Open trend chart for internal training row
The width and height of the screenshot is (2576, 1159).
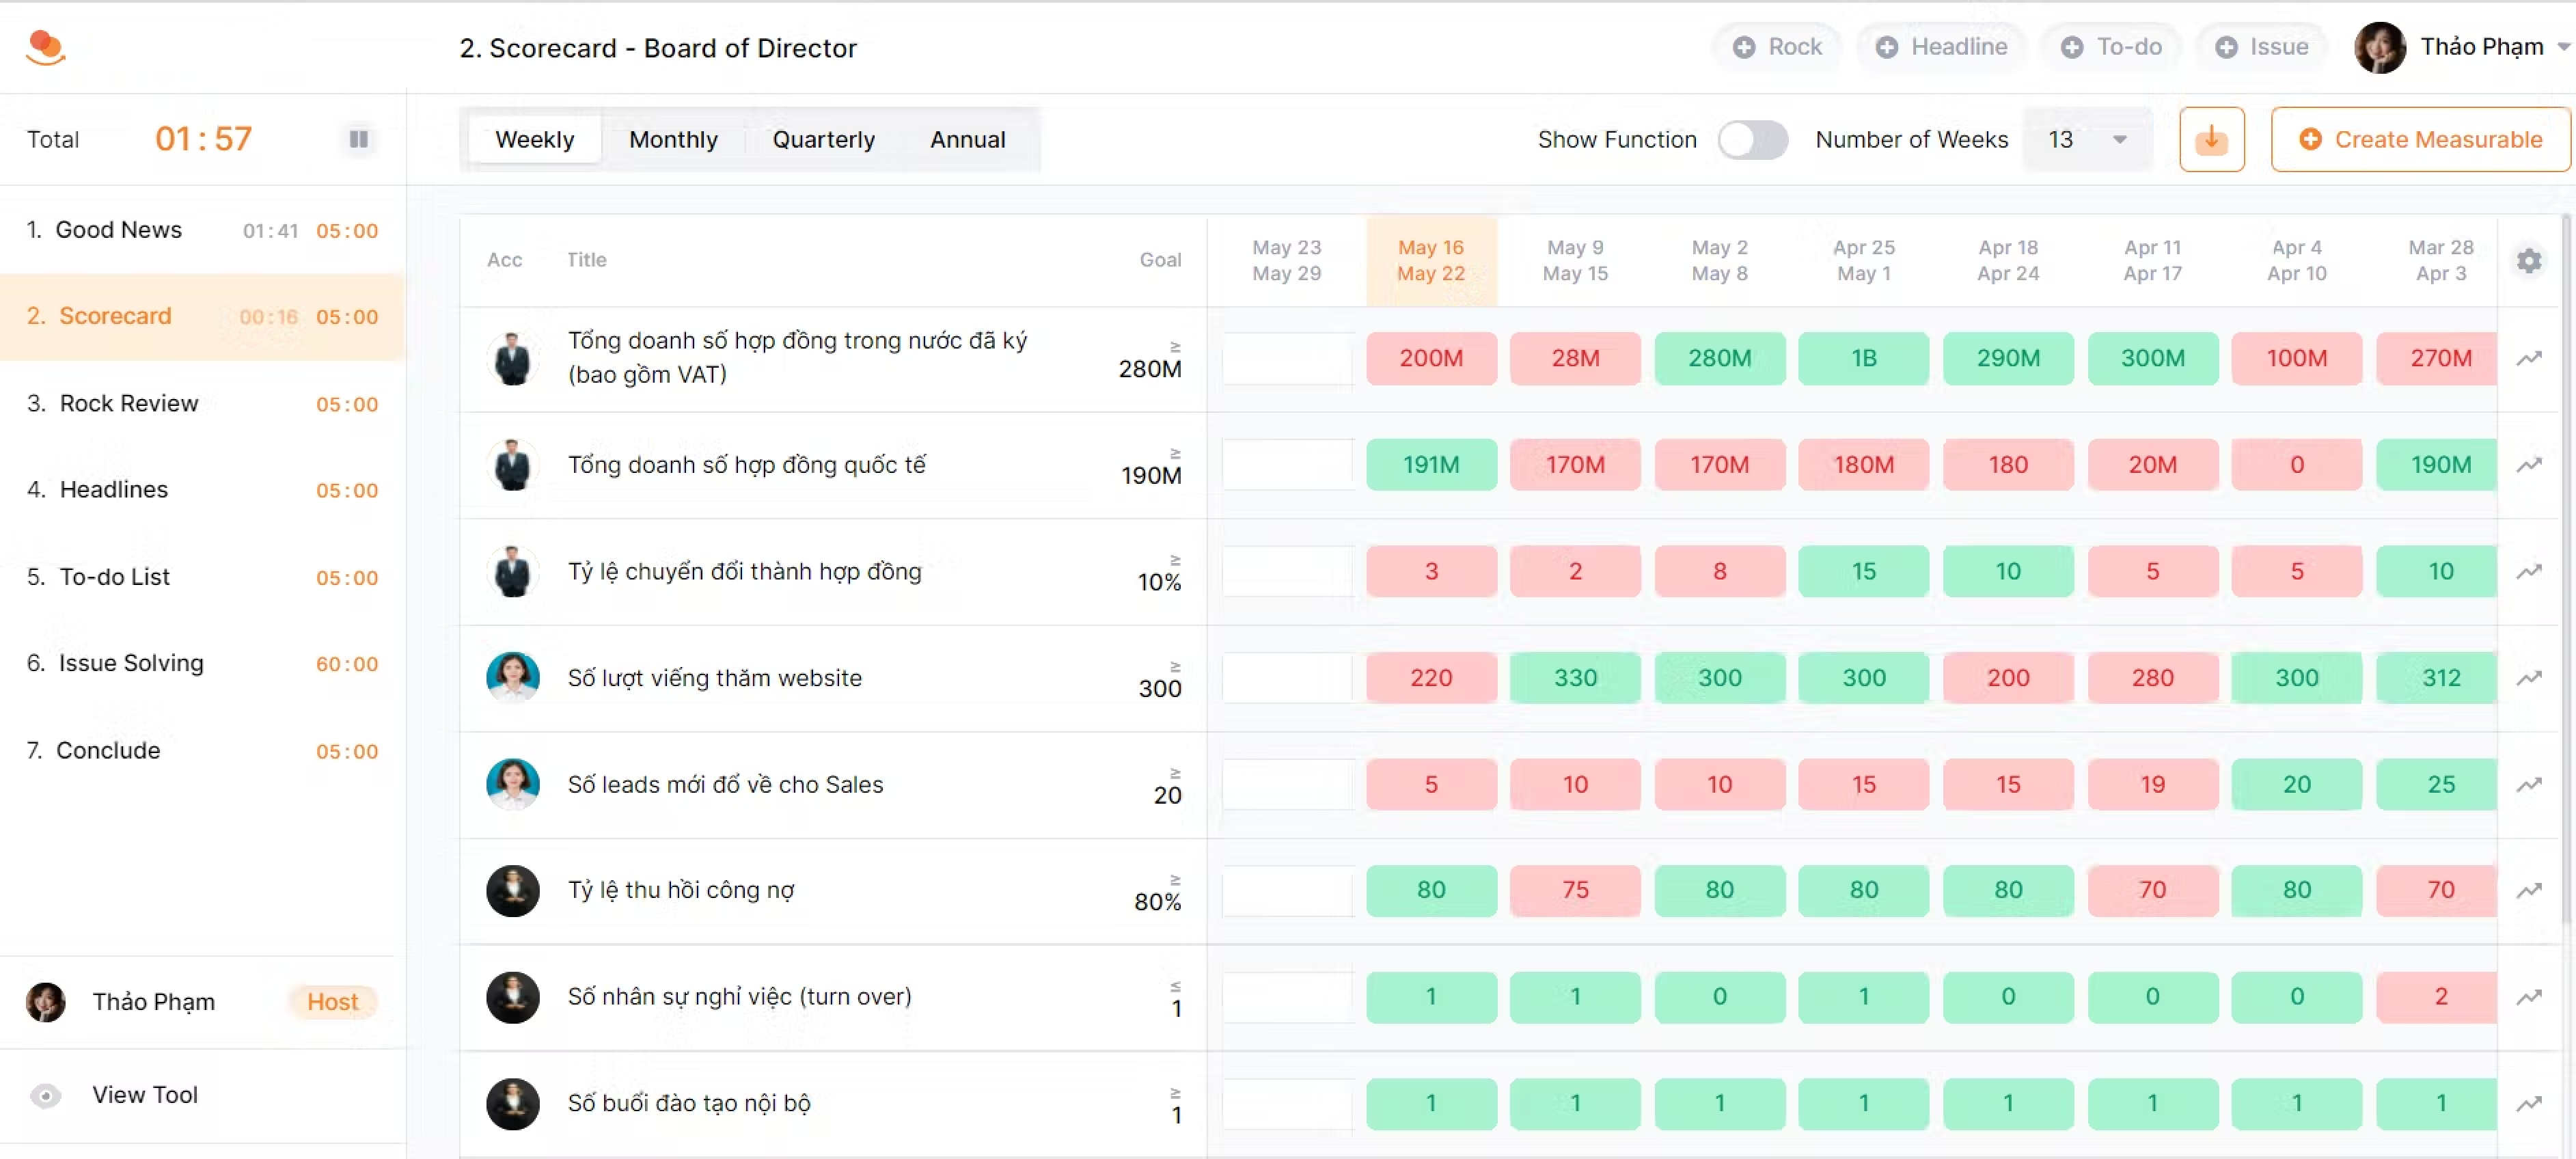click(x=2528, y=1104)
